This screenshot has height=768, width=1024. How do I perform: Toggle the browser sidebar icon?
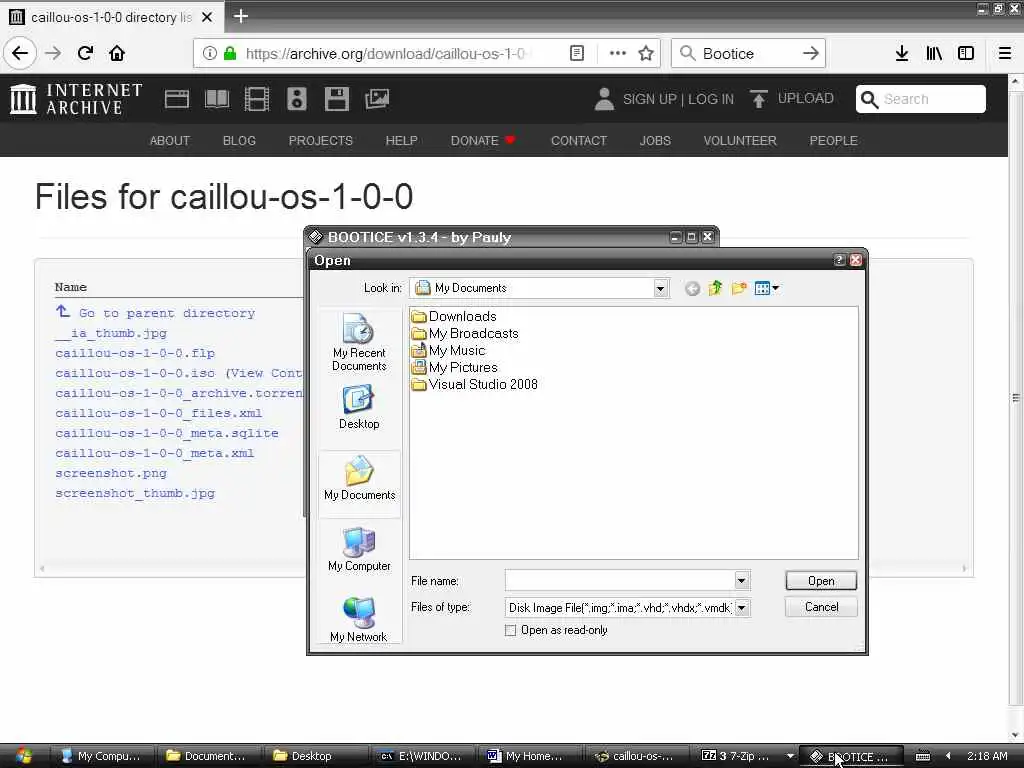(x=966, y=54)
